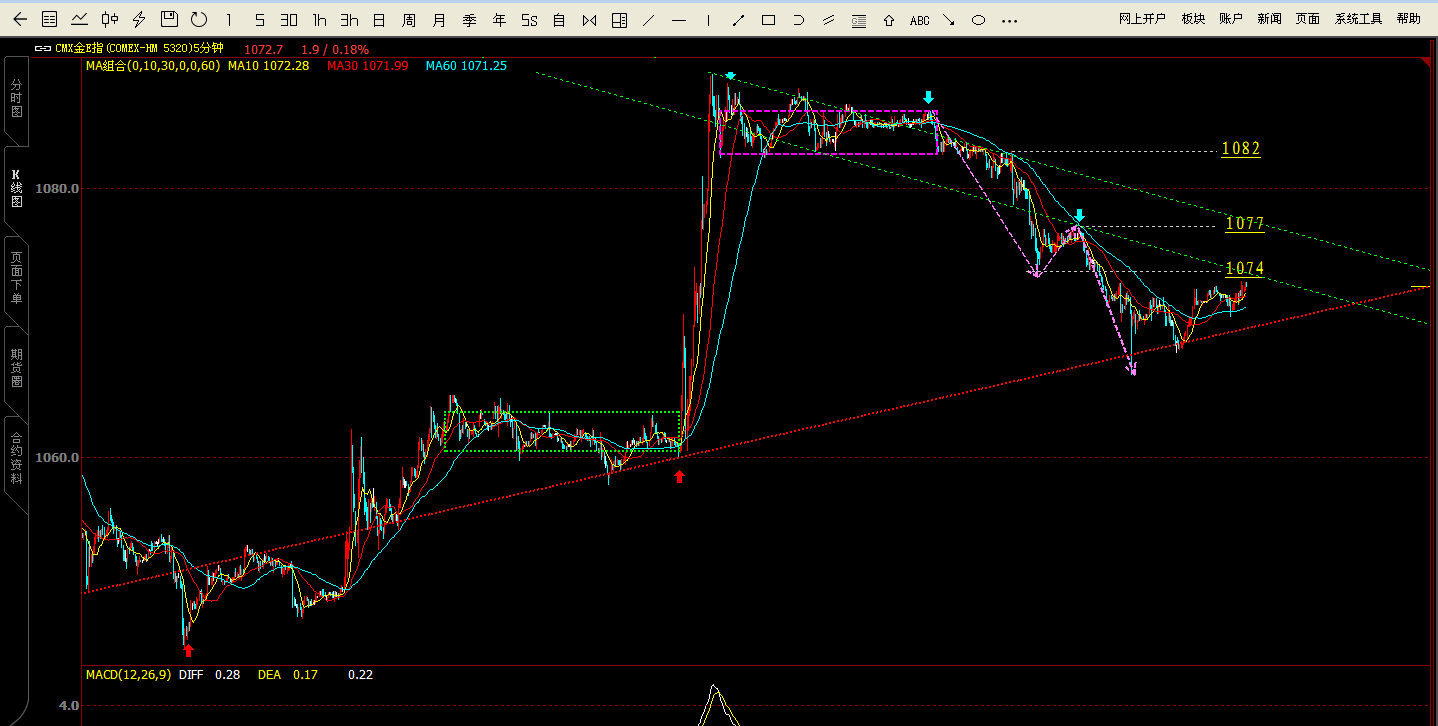Open the 板块 menu
Image resolution: width=1438 pixels, height=726 pixels.
1193,19
